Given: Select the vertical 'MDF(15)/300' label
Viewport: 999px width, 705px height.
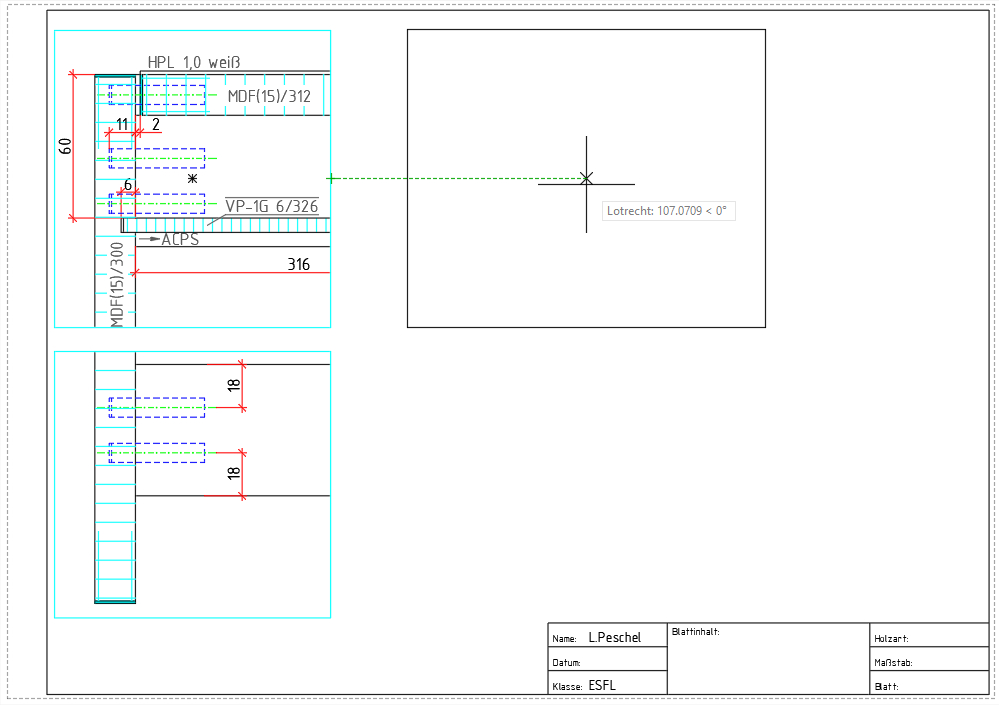Looking at the screenshot, I should tap(117, 284).
